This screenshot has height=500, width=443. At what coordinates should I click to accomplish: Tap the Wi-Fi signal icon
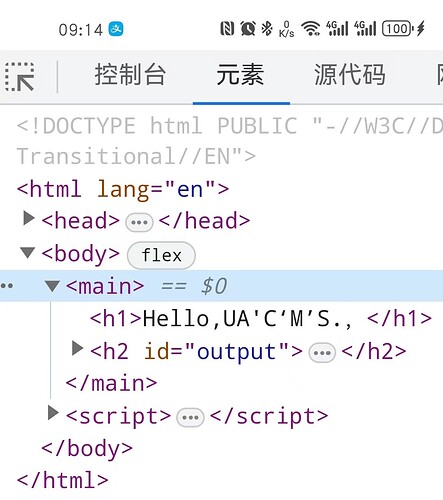(311, 28)
